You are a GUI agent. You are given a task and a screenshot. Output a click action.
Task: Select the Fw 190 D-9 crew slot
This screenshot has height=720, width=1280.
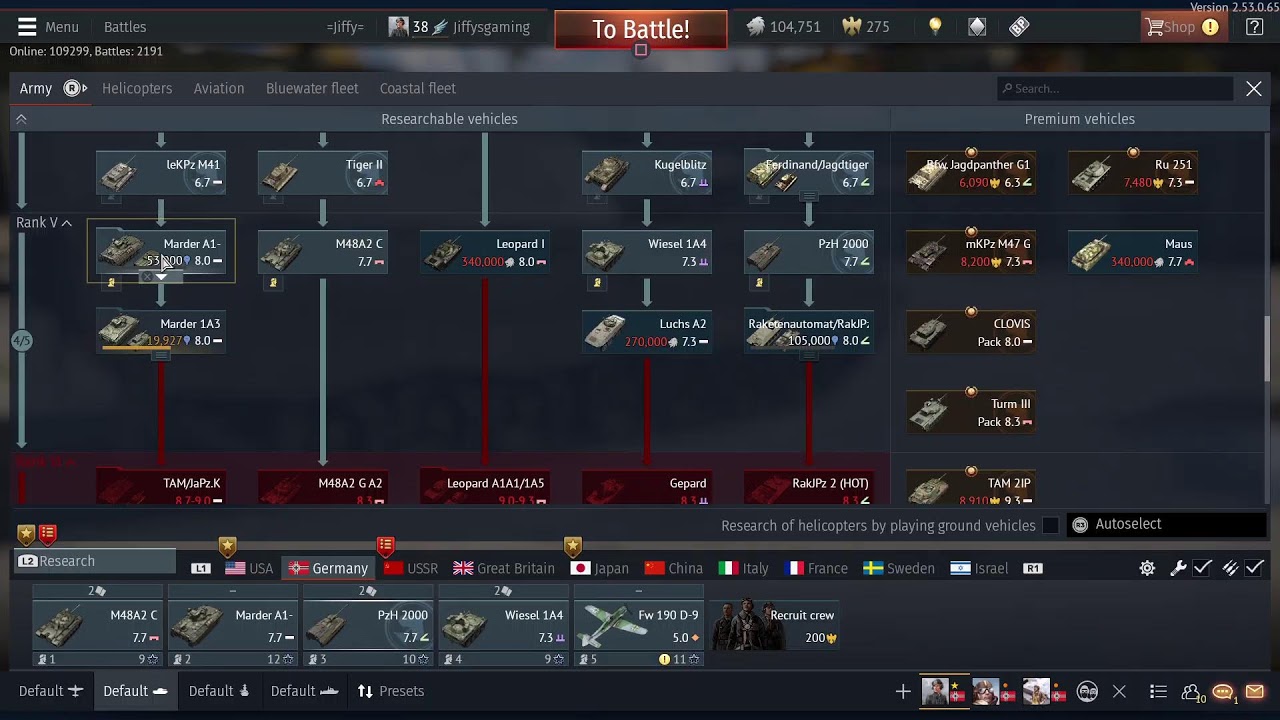click(638, 626)
